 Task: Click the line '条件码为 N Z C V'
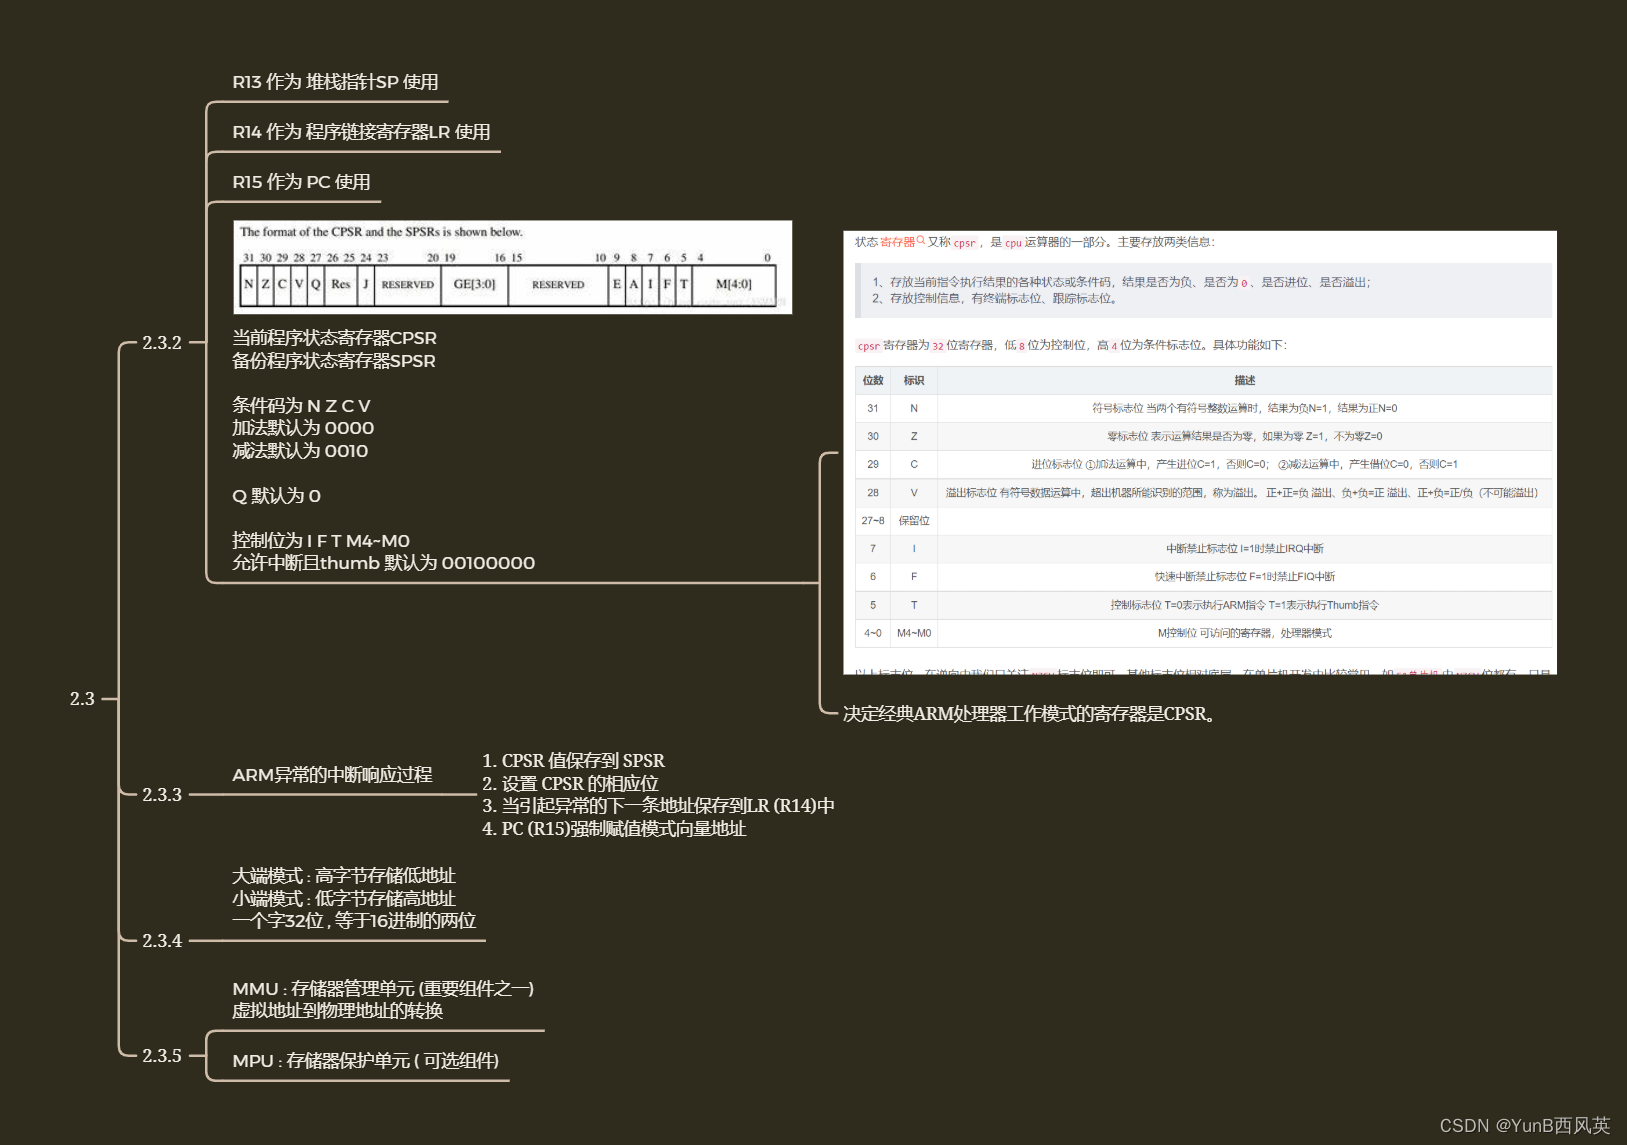point(301,406)
